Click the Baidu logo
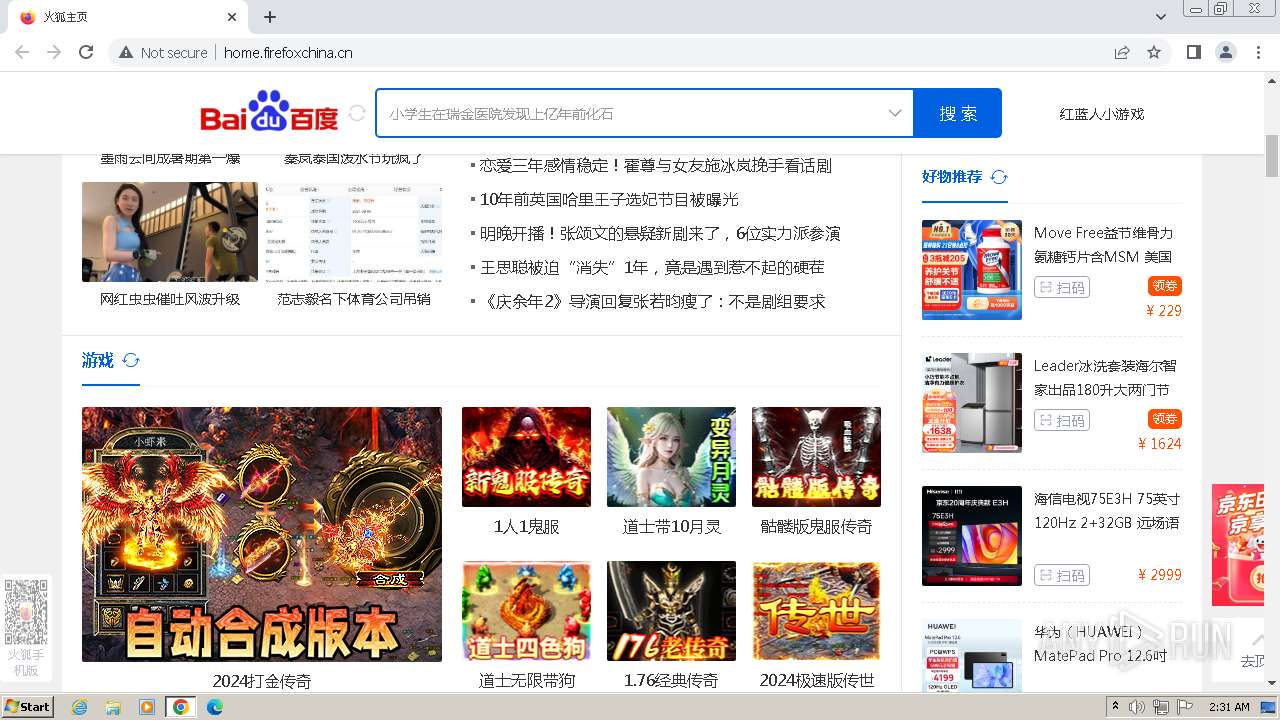1280x720 pixels. [270, 113]
